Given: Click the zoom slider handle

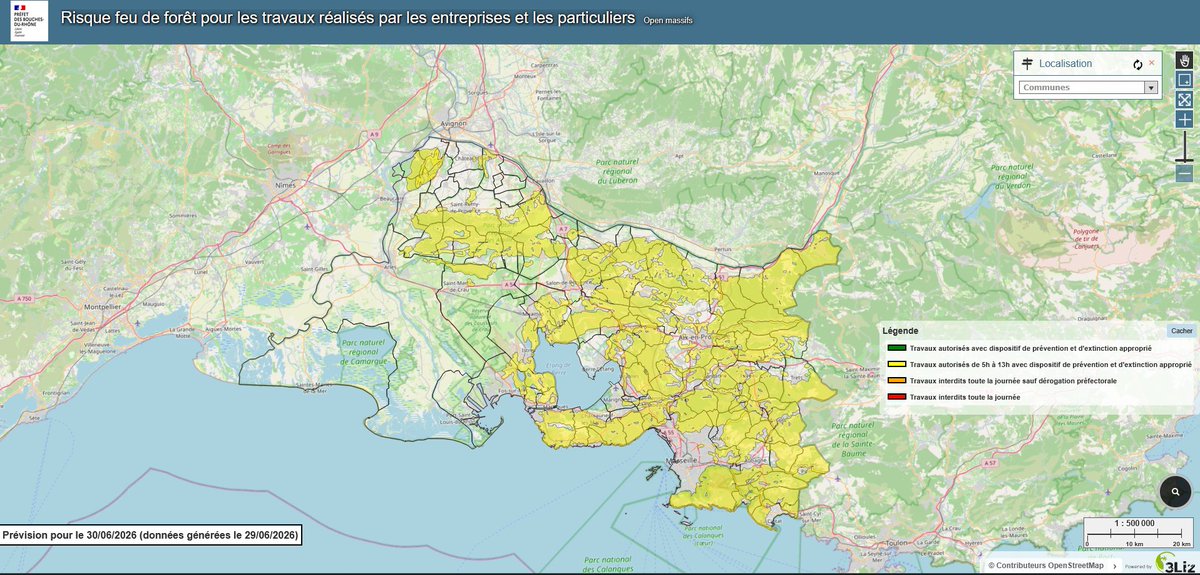Looking at the screenshot, I should [x=1184, y=160].
